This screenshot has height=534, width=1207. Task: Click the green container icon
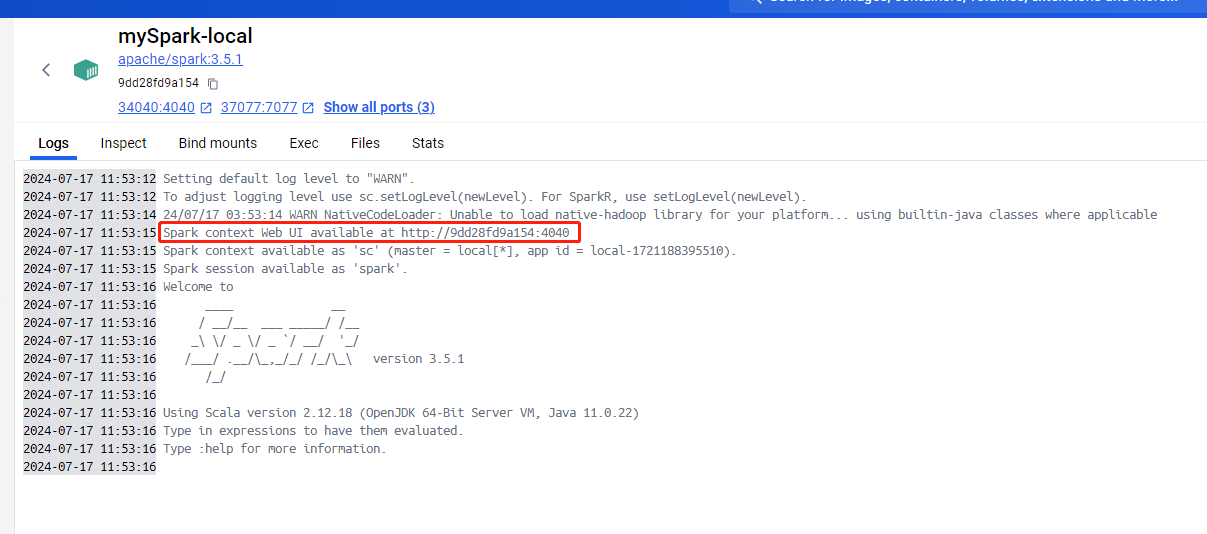86,70
